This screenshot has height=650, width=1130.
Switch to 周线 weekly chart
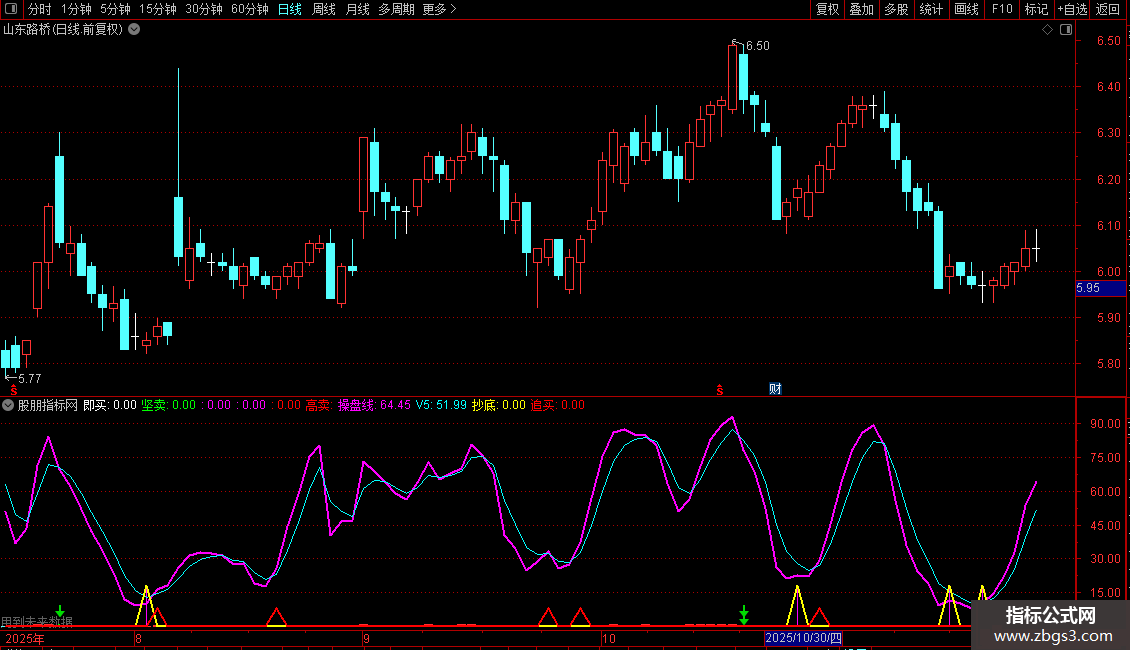[324, 9]
